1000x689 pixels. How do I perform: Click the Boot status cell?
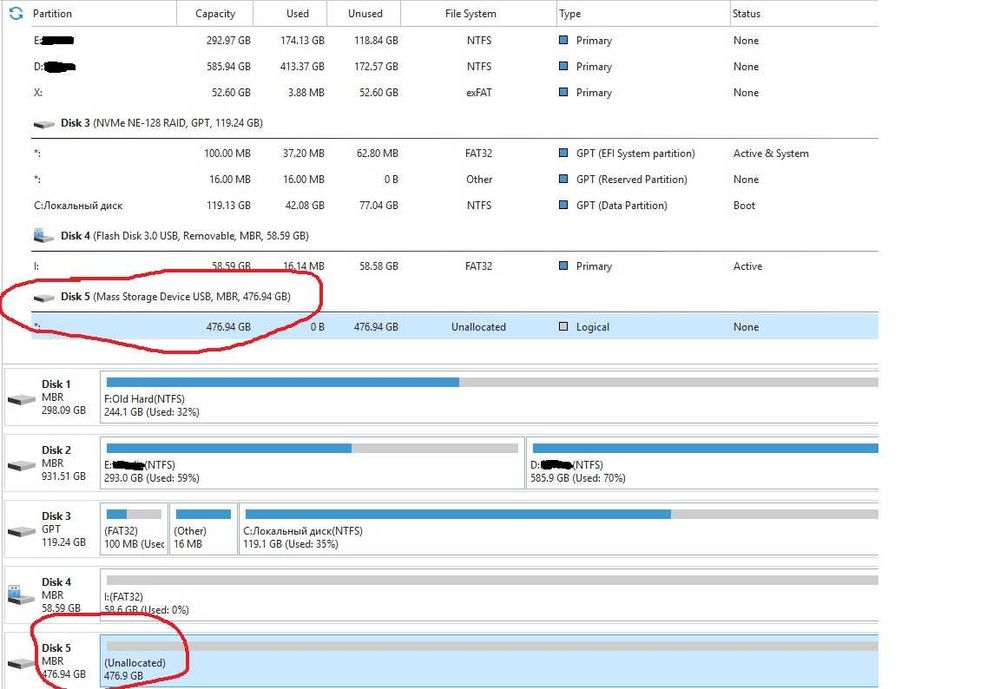[x=744, y=205]
